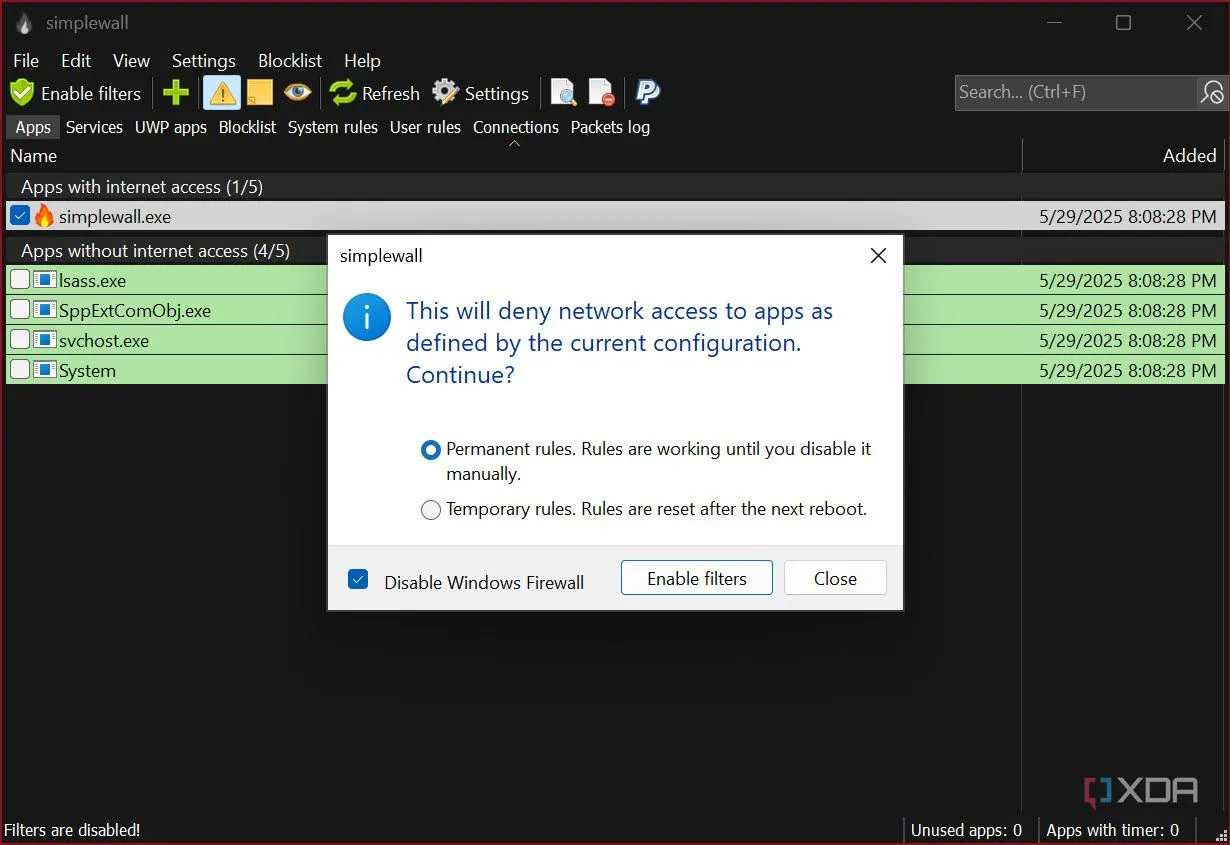Uncheck the simplewall.exe checkbox
Viewport: 1230px width, 845px height.
20,216
